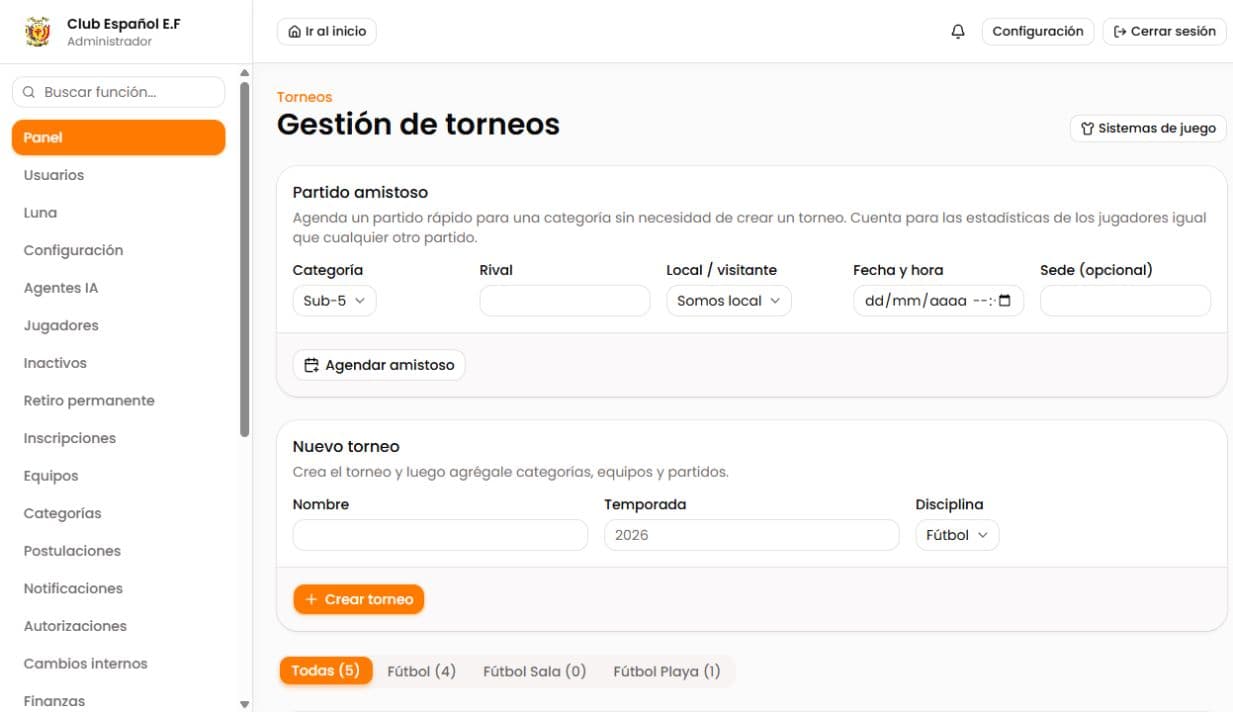Open Sistemas de juego
This screenshot has height=712, width=1233.
tap(1148, 129)
